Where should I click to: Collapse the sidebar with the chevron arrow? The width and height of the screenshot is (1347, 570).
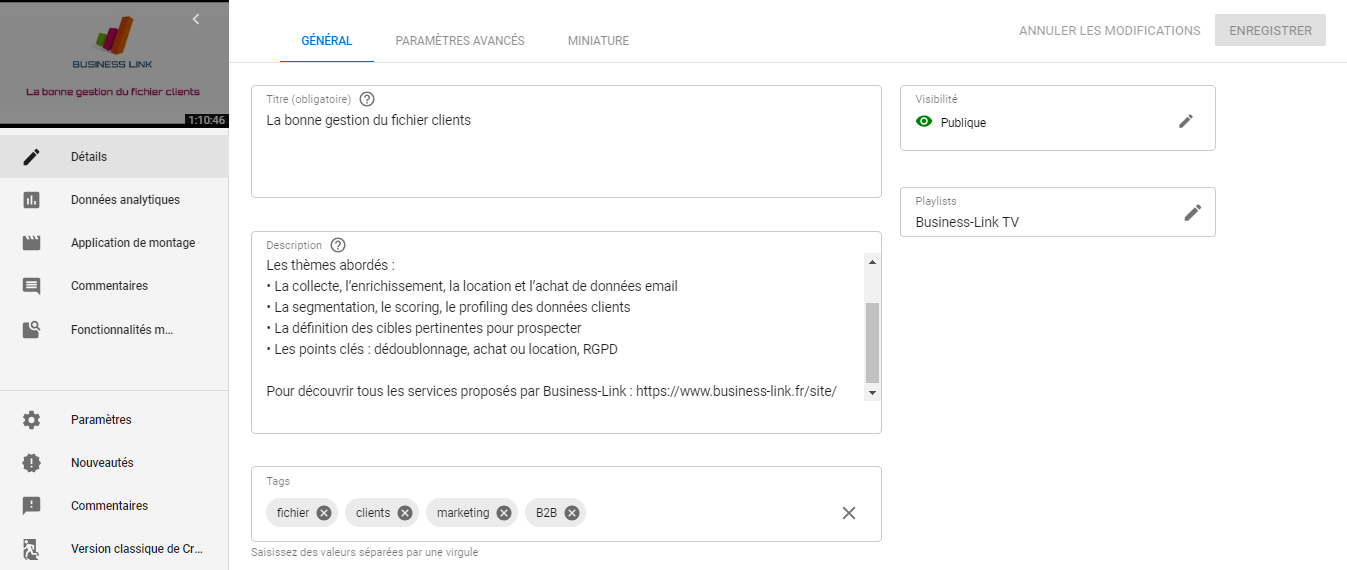coord(196,19)
